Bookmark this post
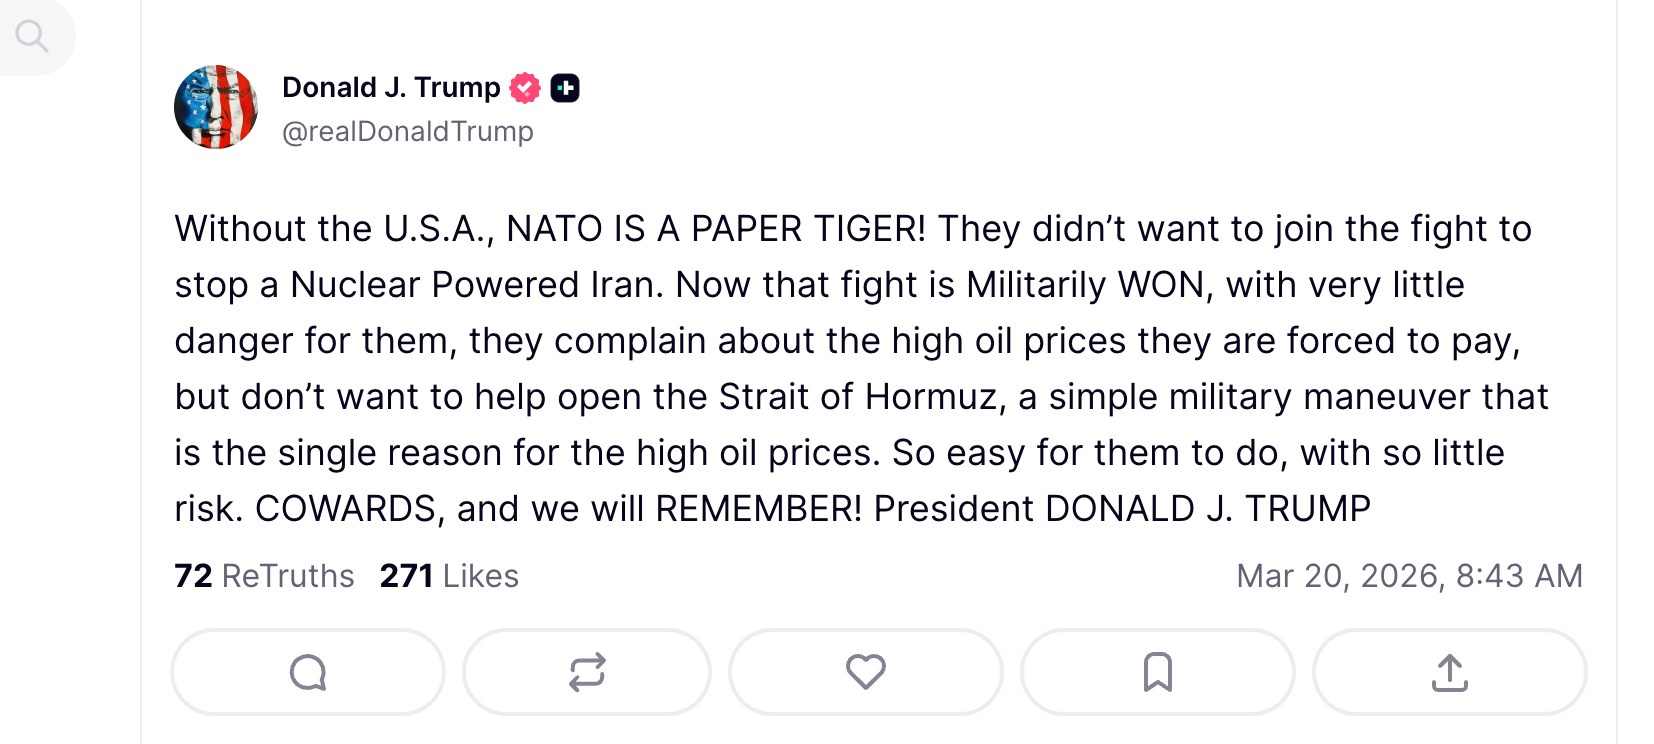1654x744 pixels. pos(1157,672)
